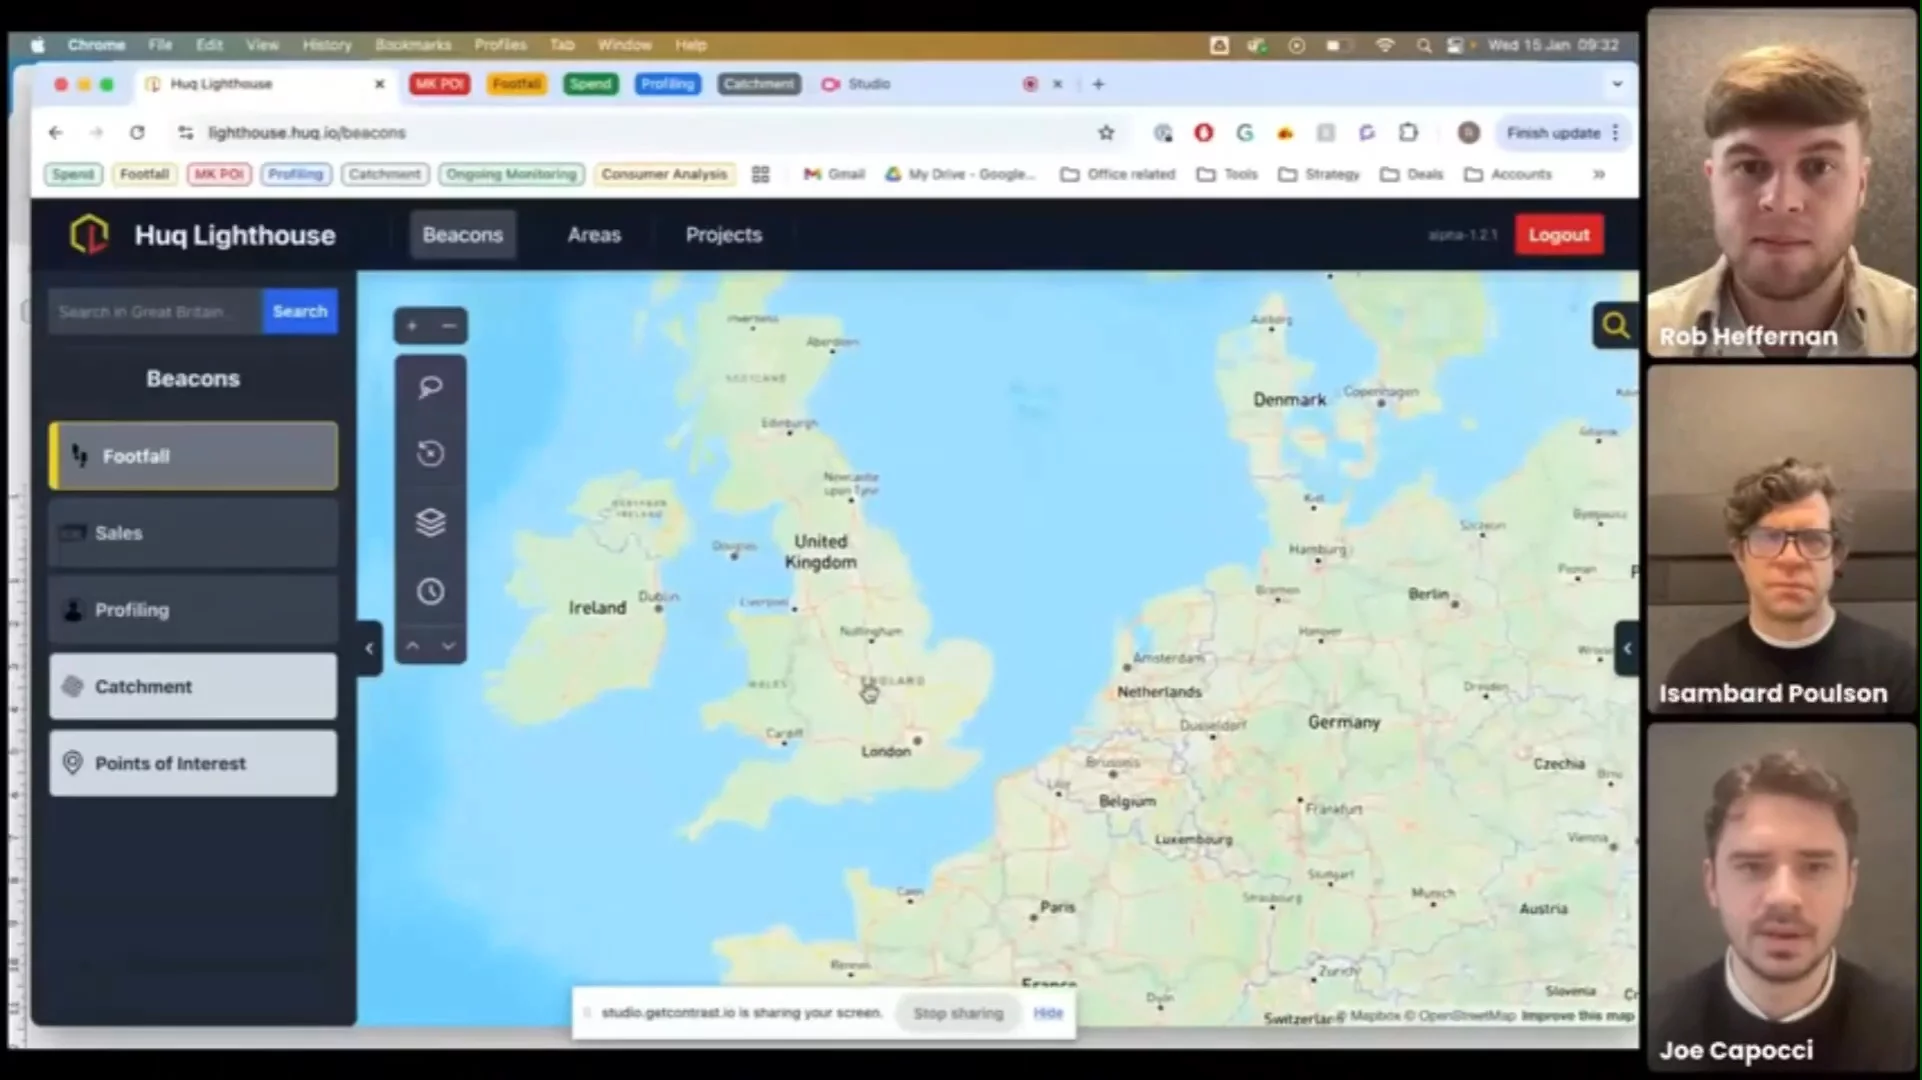
Task: Open the Chrome profile avatar
Action: [x=1468, y=133]
